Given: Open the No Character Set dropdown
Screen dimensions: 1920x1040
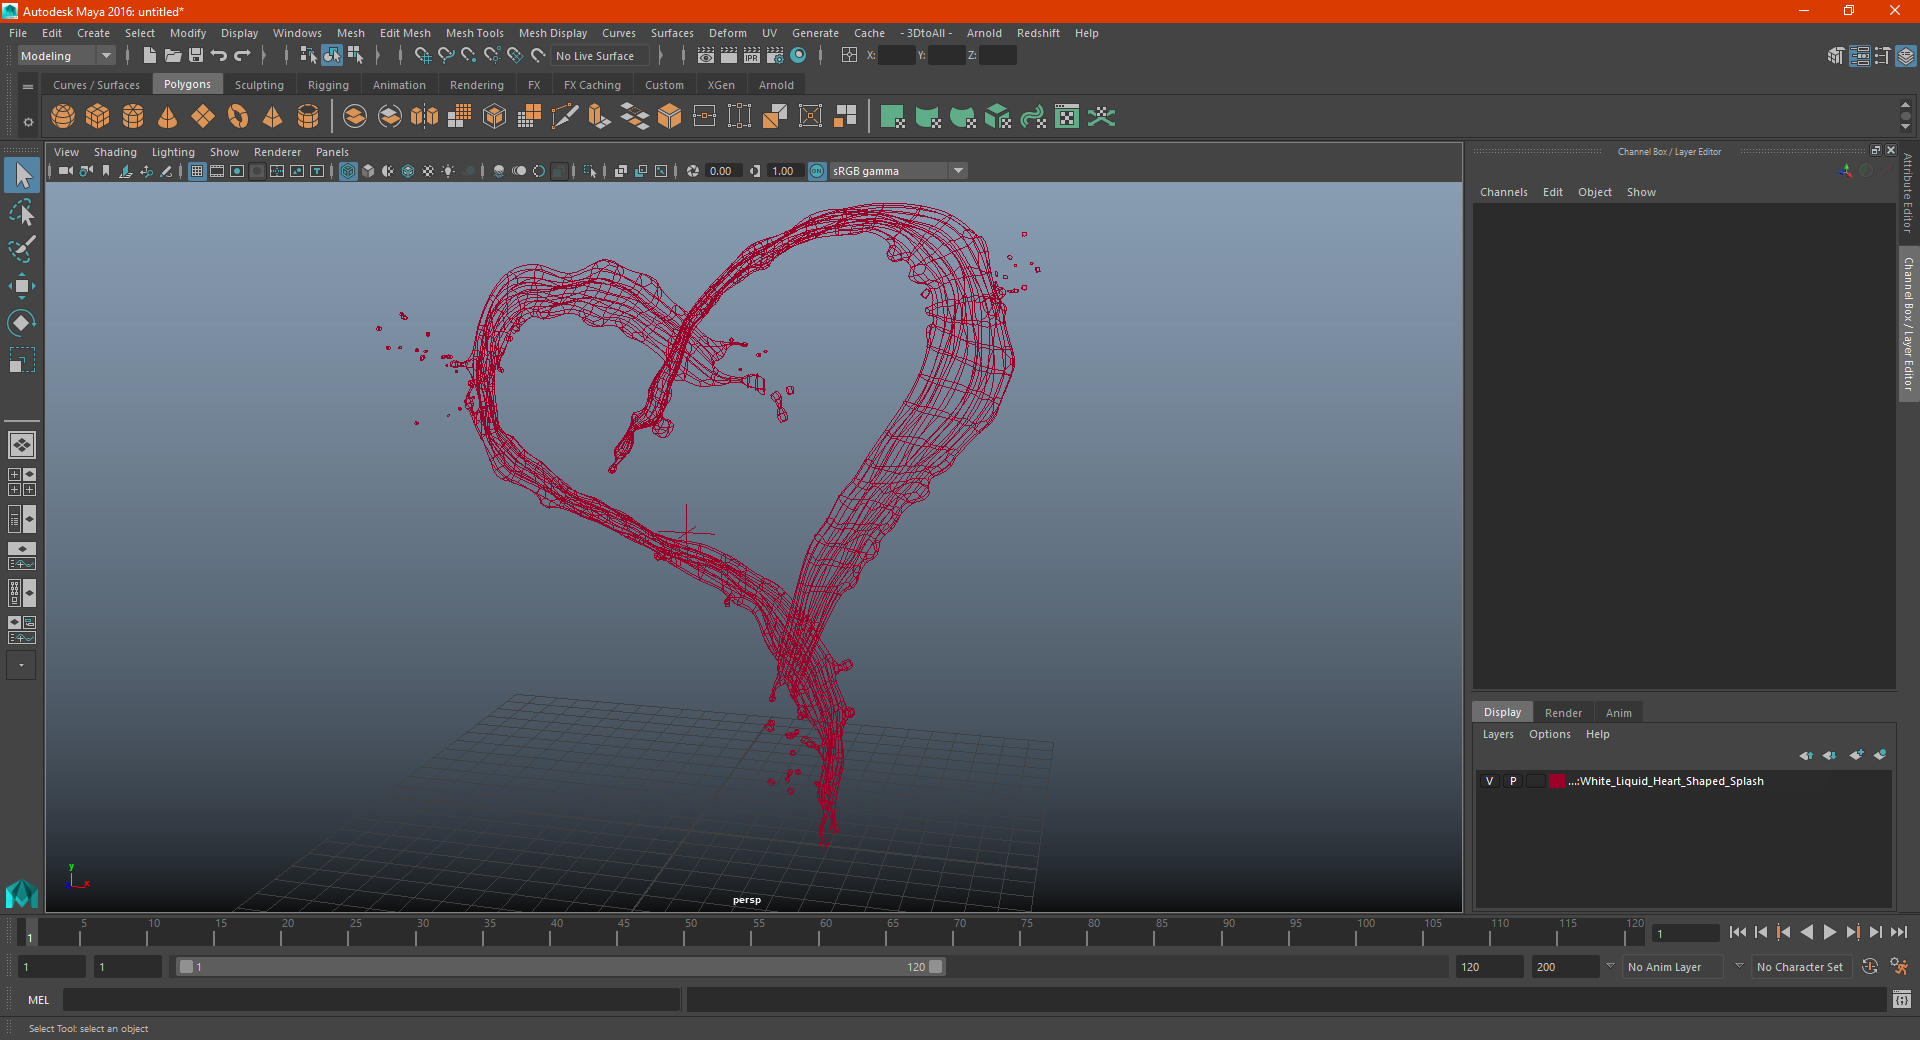Looking at the screenshot, I should 1801,967.
